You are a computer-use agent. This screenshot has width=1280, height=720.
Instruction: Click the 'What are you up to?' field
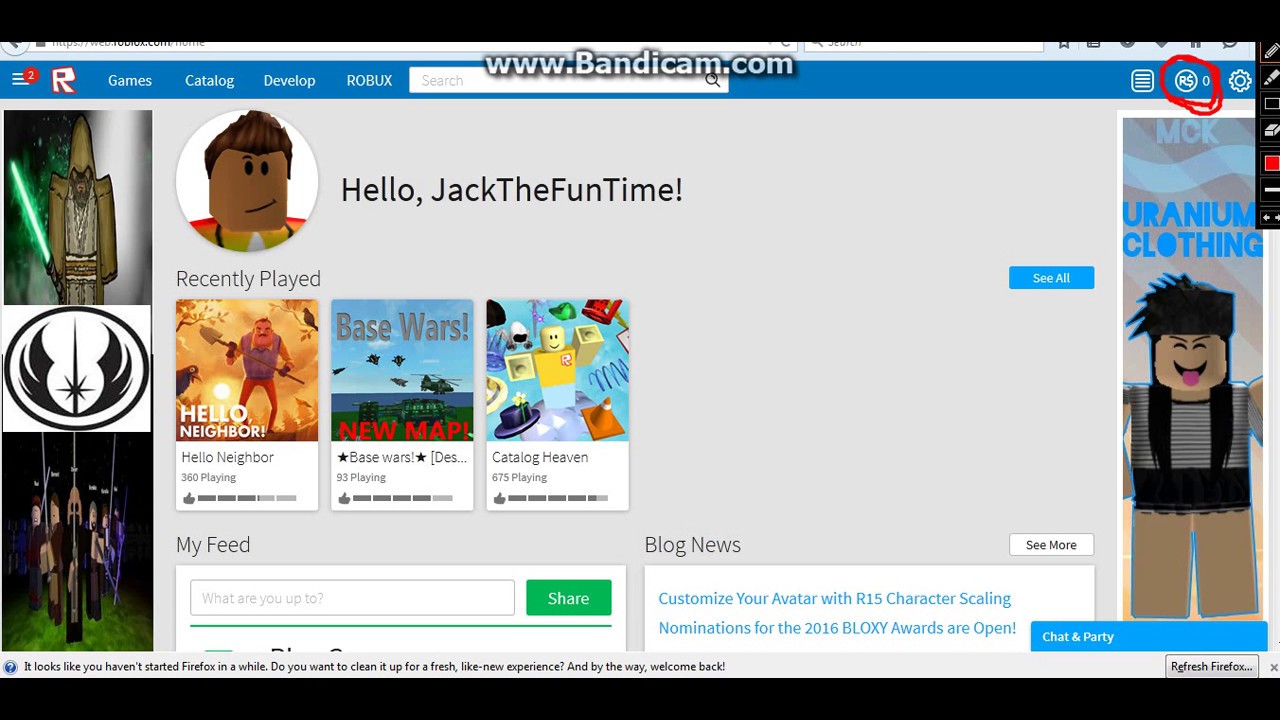click(352, 598)
